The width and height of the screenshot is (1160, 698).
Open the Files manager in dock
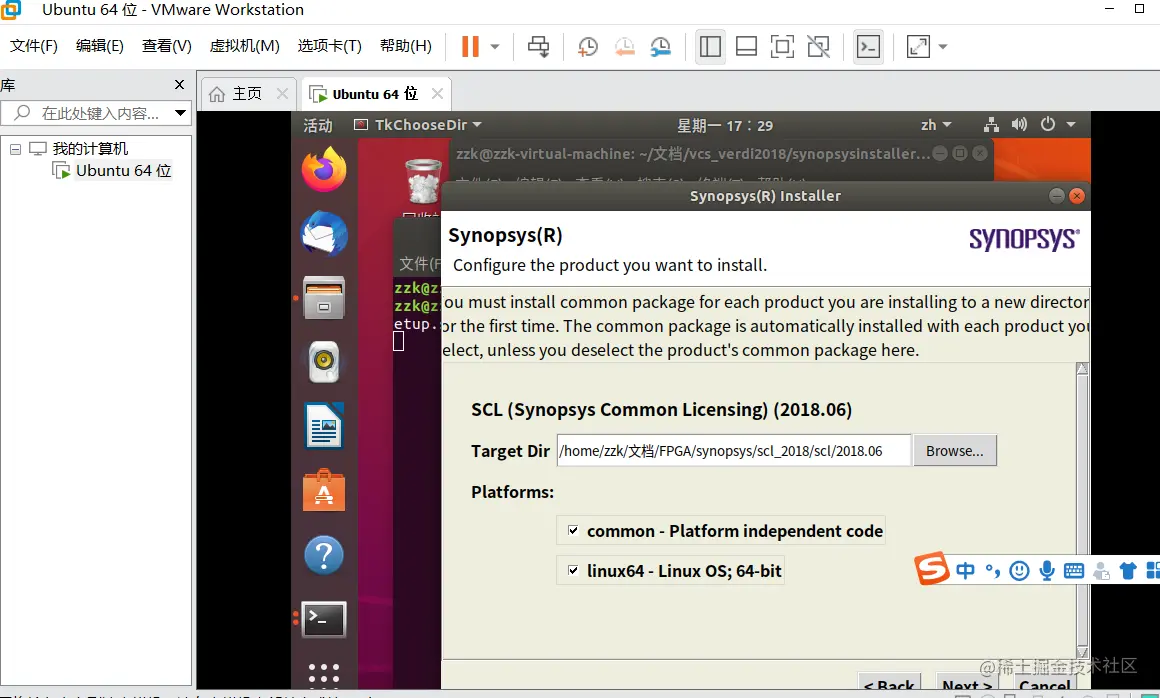coord(324,297)
